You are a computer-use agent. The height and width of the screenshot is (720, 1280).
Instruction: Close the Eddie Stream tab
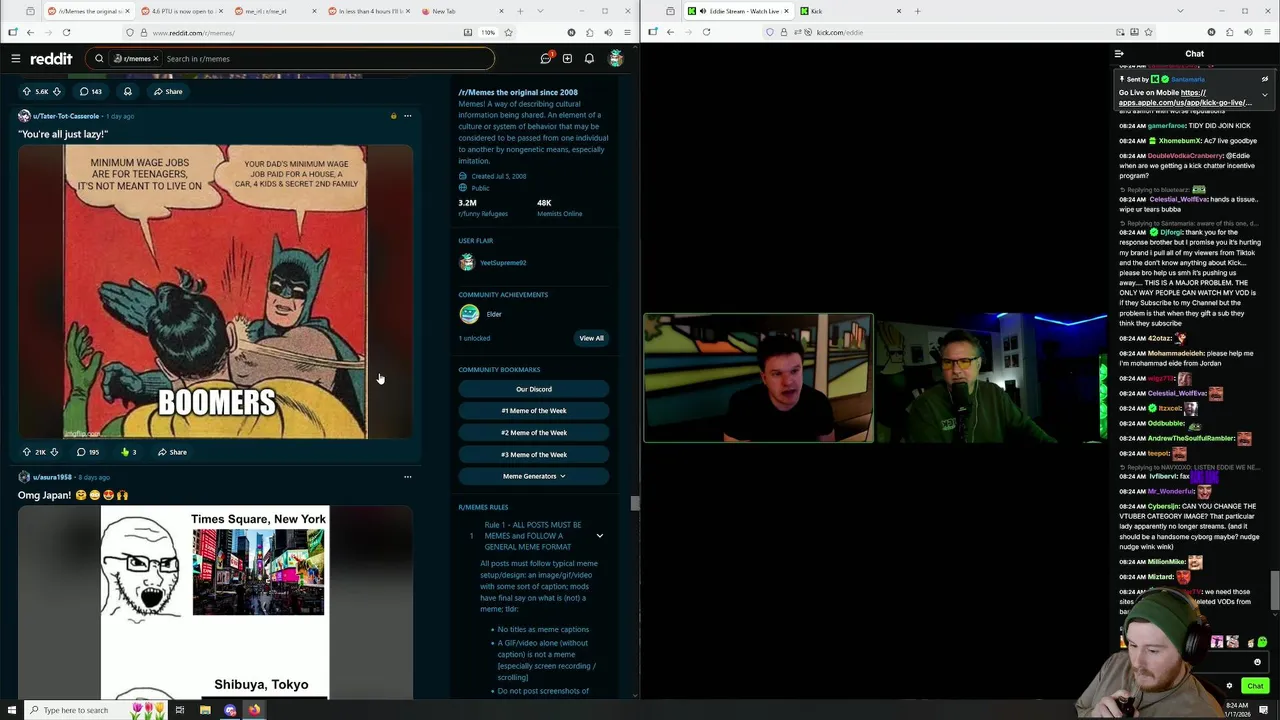coord(786,11)
